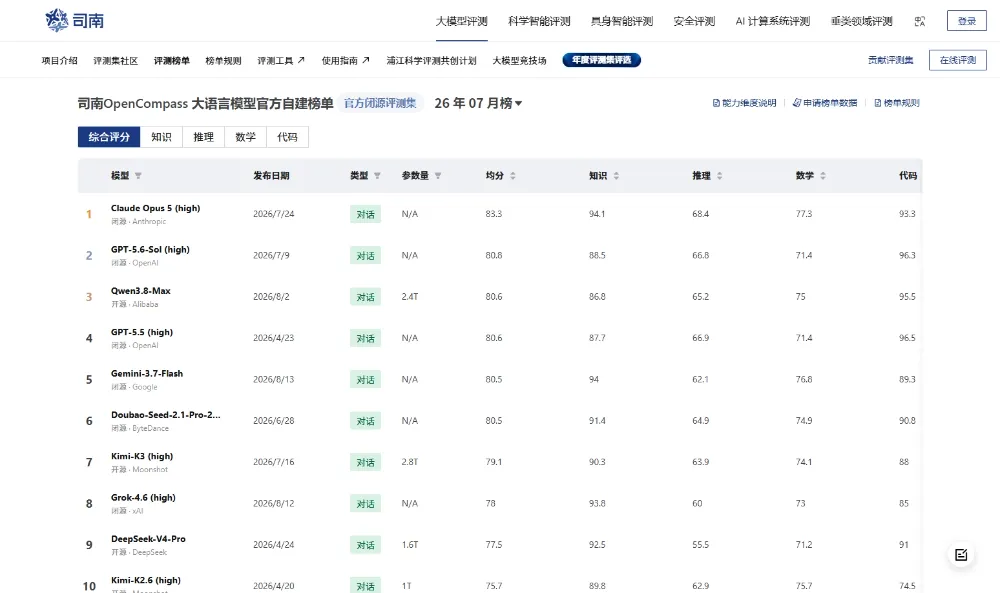Image resolution: width=1000 pixels, height=593 pixels.
Task: Sort table by 知识 score
Action: pyautogui.click(x=616, y=176)
